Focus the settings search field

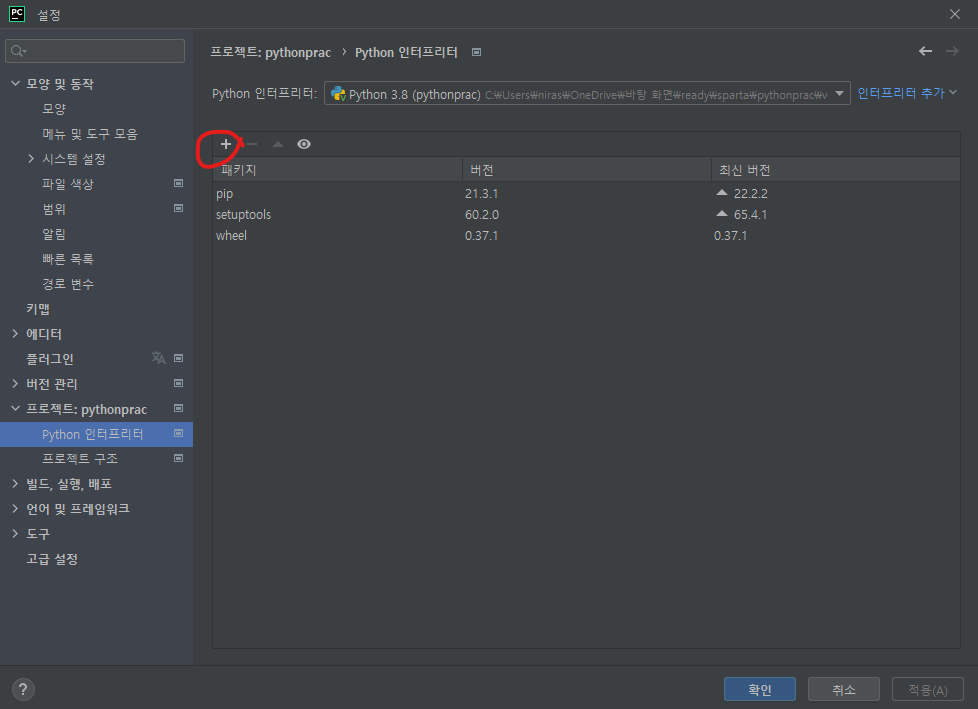[95, 51]
